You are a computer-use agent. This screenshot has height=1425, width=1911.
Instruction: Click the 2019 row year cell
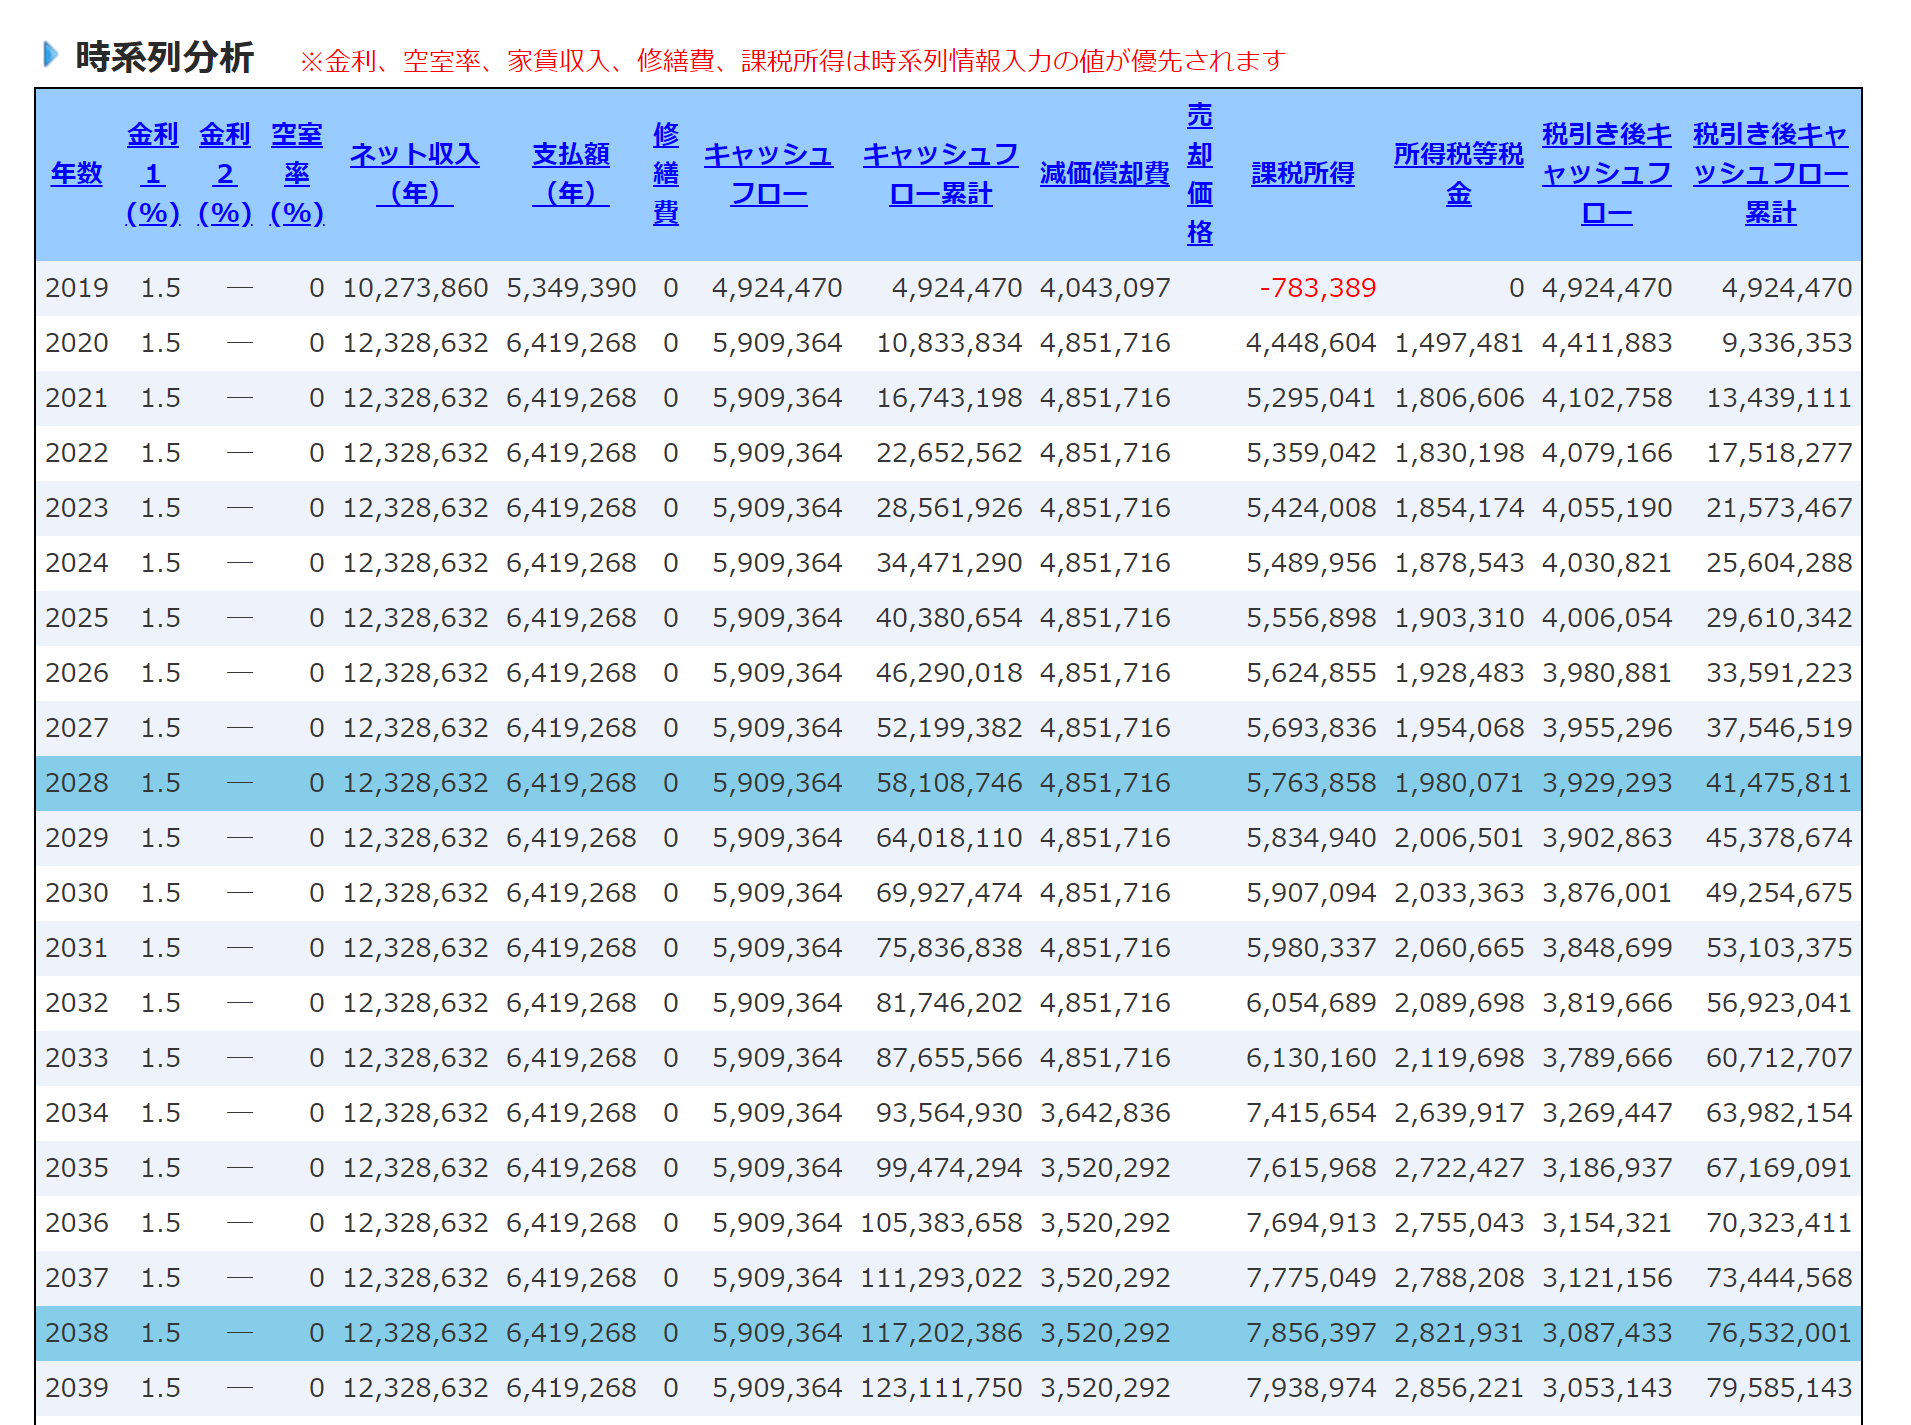coord(77,288)
